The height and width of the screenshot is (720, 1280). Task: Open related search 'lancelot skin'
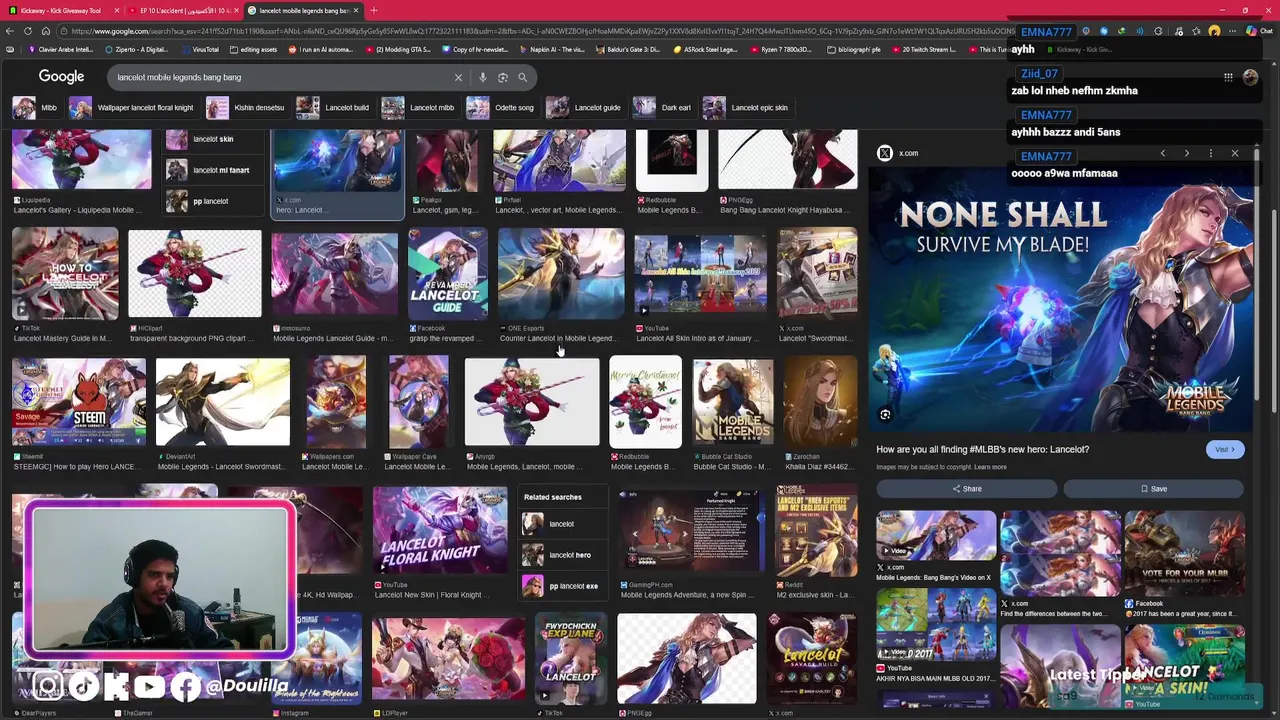tap(213, 140)
